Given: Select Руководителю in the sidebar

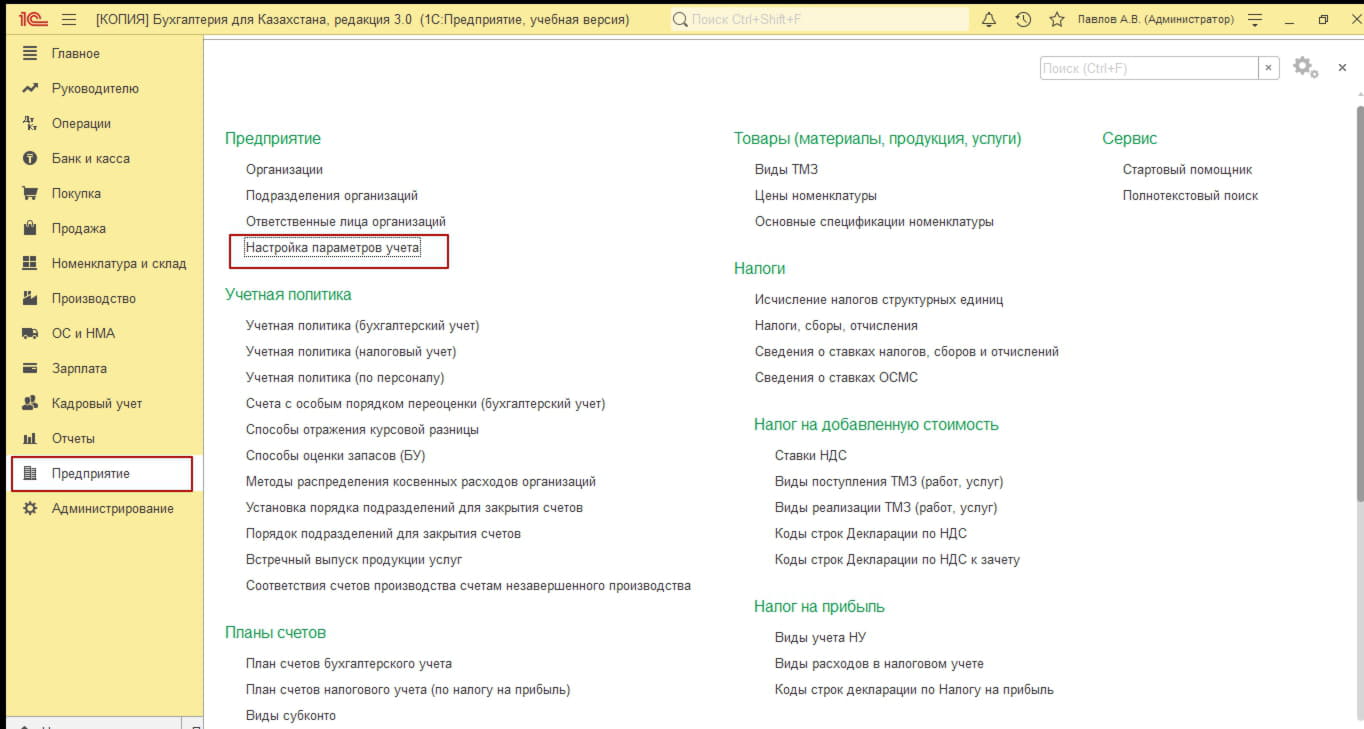Looking at the screenshot, I should (x=95, y=88).
